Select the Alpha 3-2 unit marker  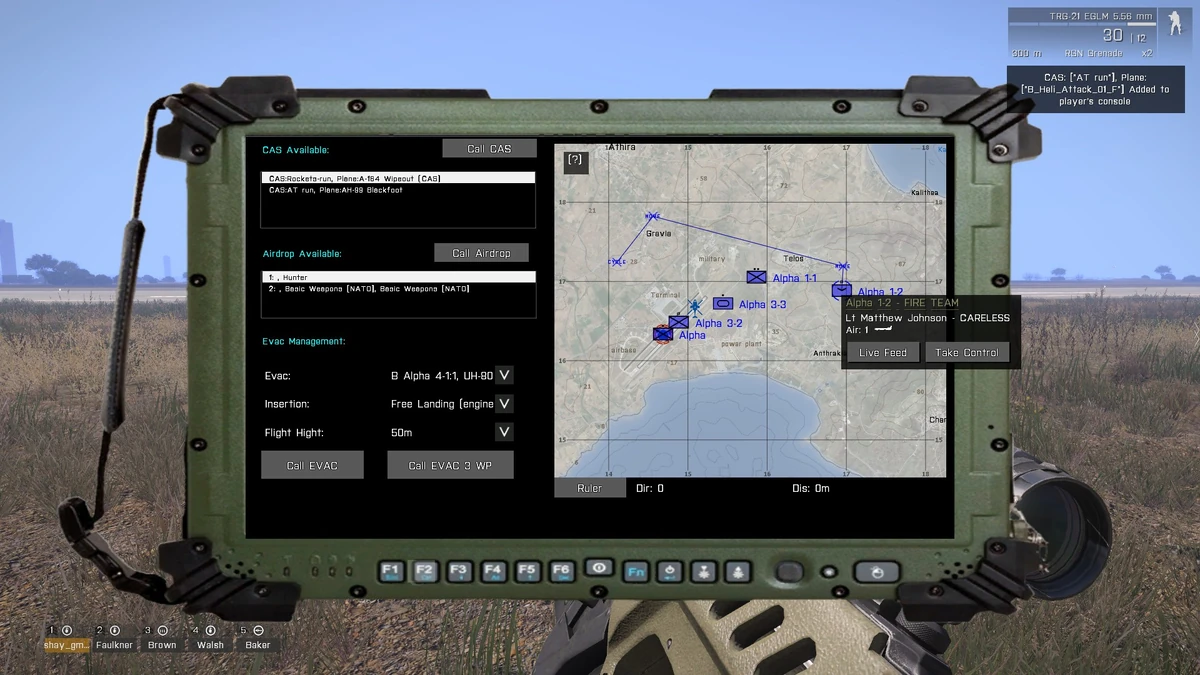(677, 320)
